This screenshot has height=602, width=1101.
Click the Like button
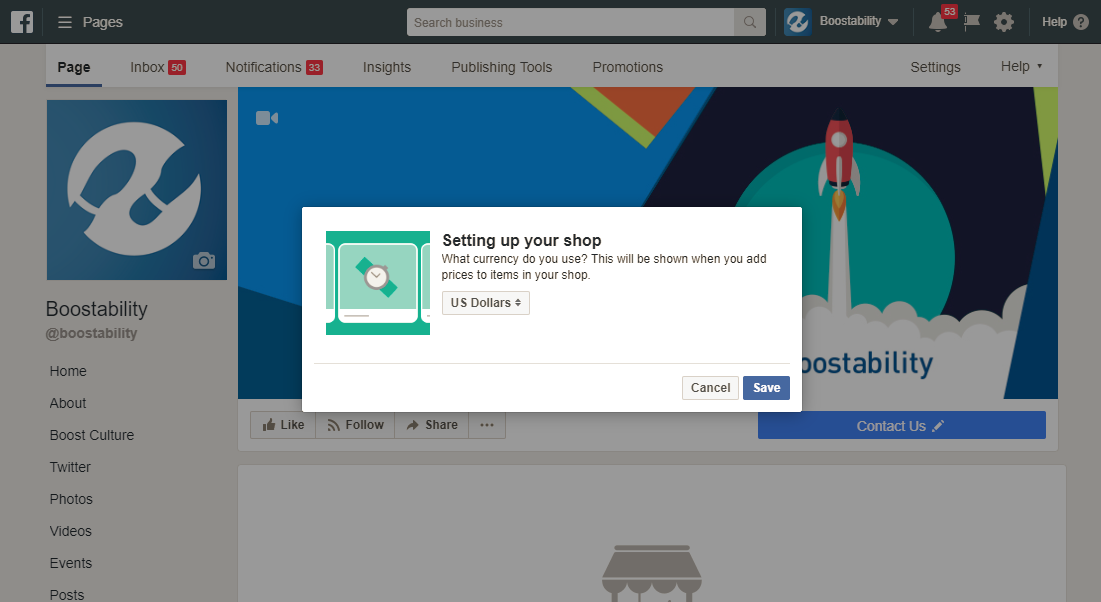[283, 425]
